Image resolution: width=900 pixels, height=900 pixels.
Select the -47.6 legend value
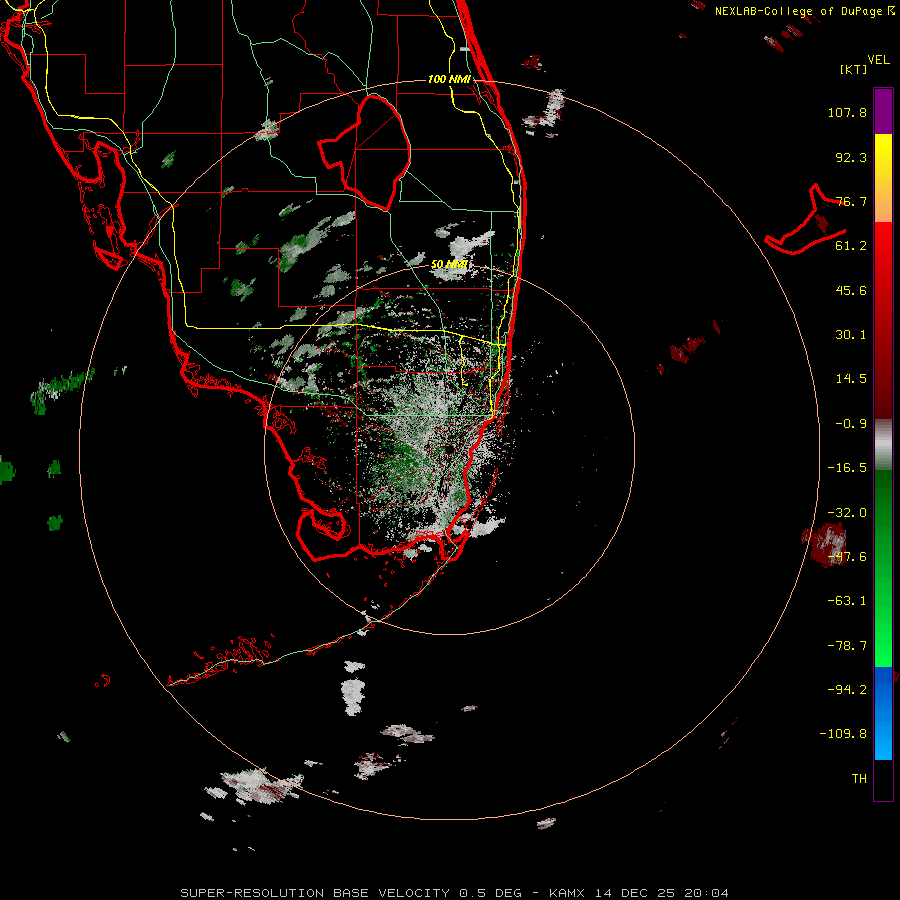click(847, 557)
